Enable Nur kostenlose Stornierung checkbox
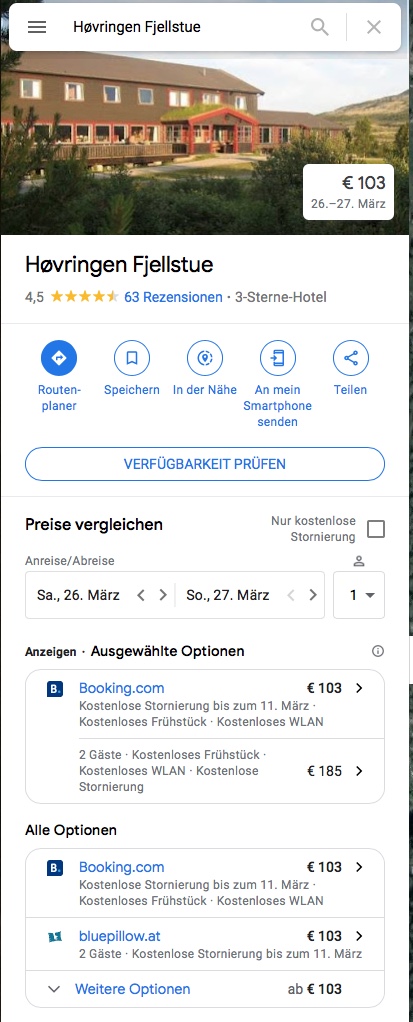This screenshot has height=1022, width=413. pyautogui.click(x=376, y=529)
